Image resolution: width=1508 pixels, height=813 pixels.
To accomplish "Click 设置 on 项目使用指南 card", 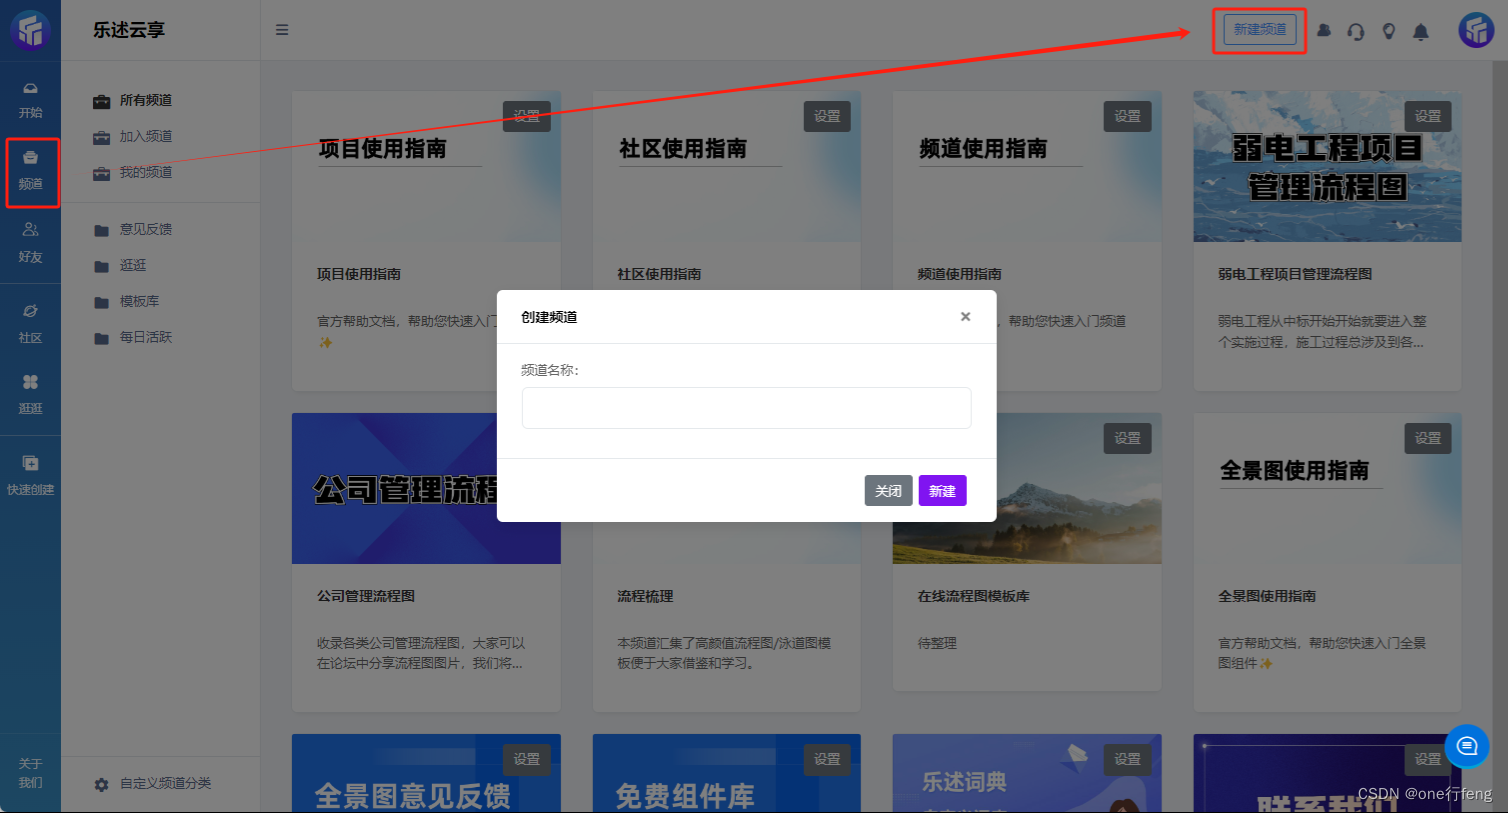I will [527, 116].
